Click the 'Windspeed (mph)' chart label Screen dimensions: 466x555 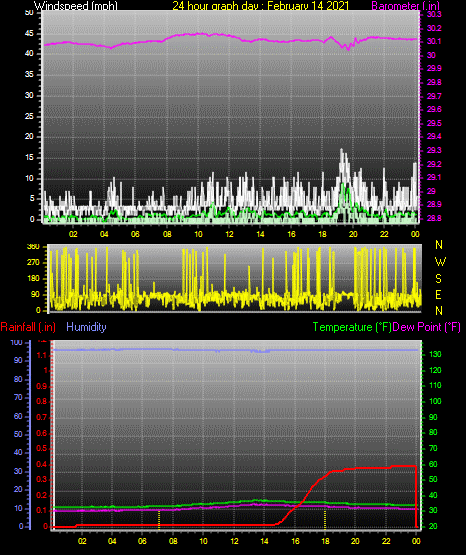tap(76, 5)
